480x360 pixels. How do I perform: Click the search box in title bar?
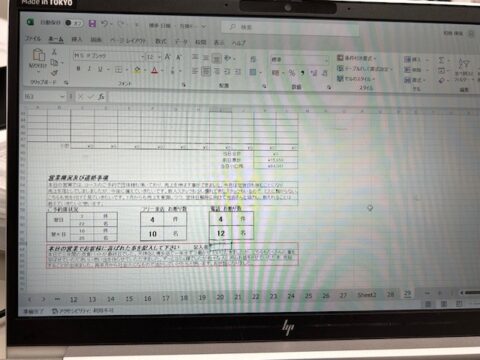coord(290,27)
